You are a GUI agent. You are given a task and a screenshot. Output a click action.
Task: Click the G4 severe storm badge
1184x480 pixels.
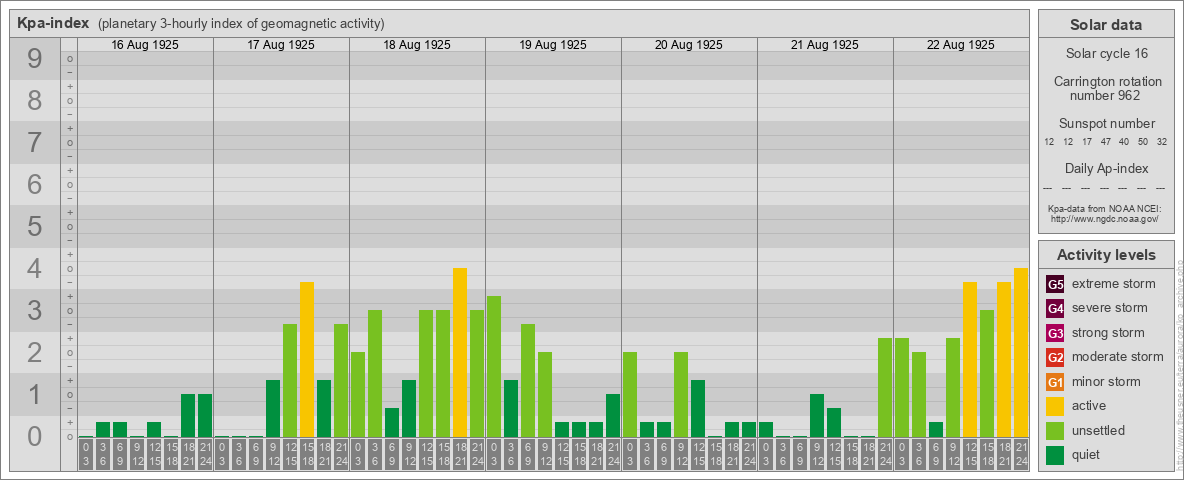point(1055,308)
